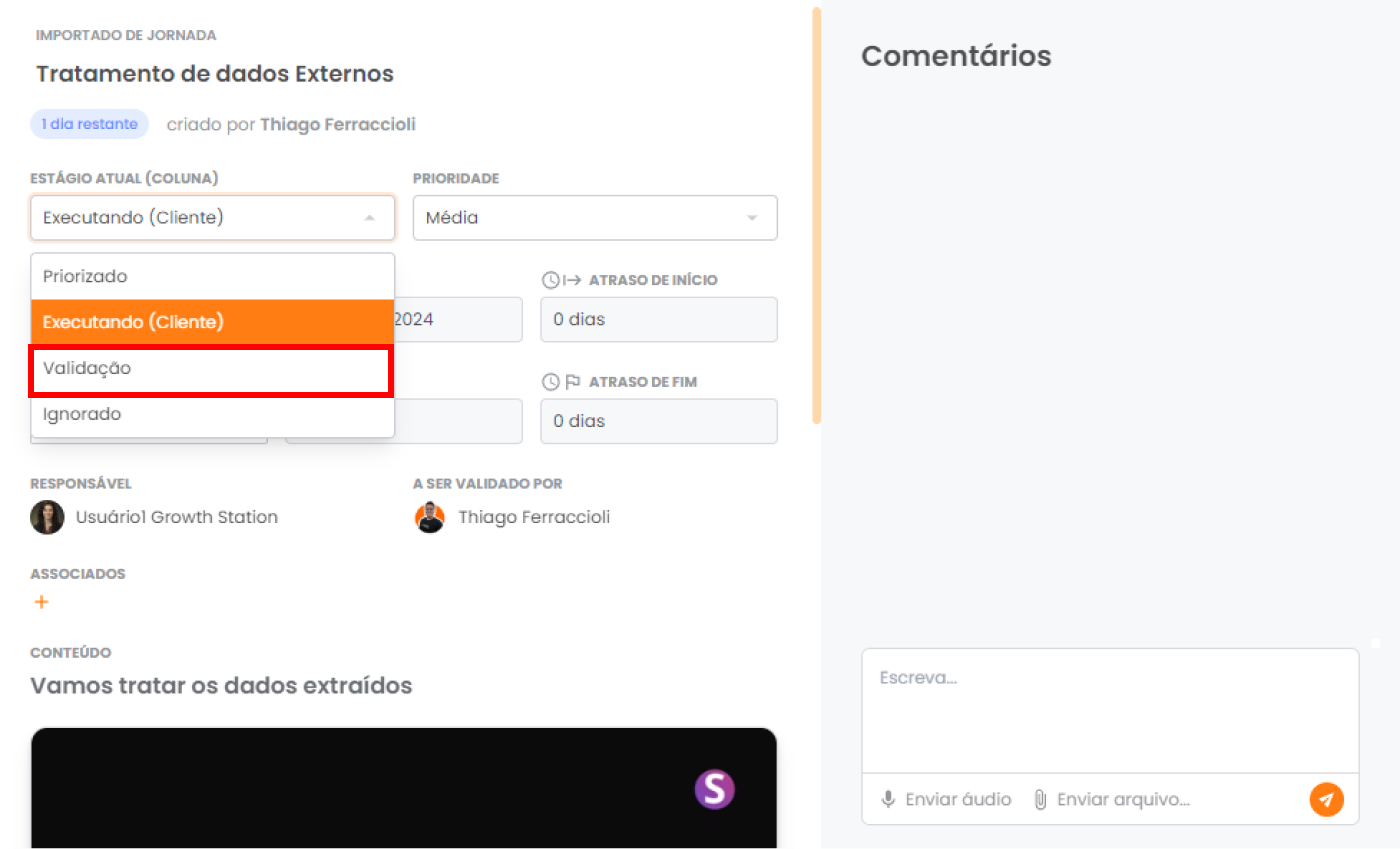
Task: Open the Prioridade Média dropdown
Action: coord(595,218)
